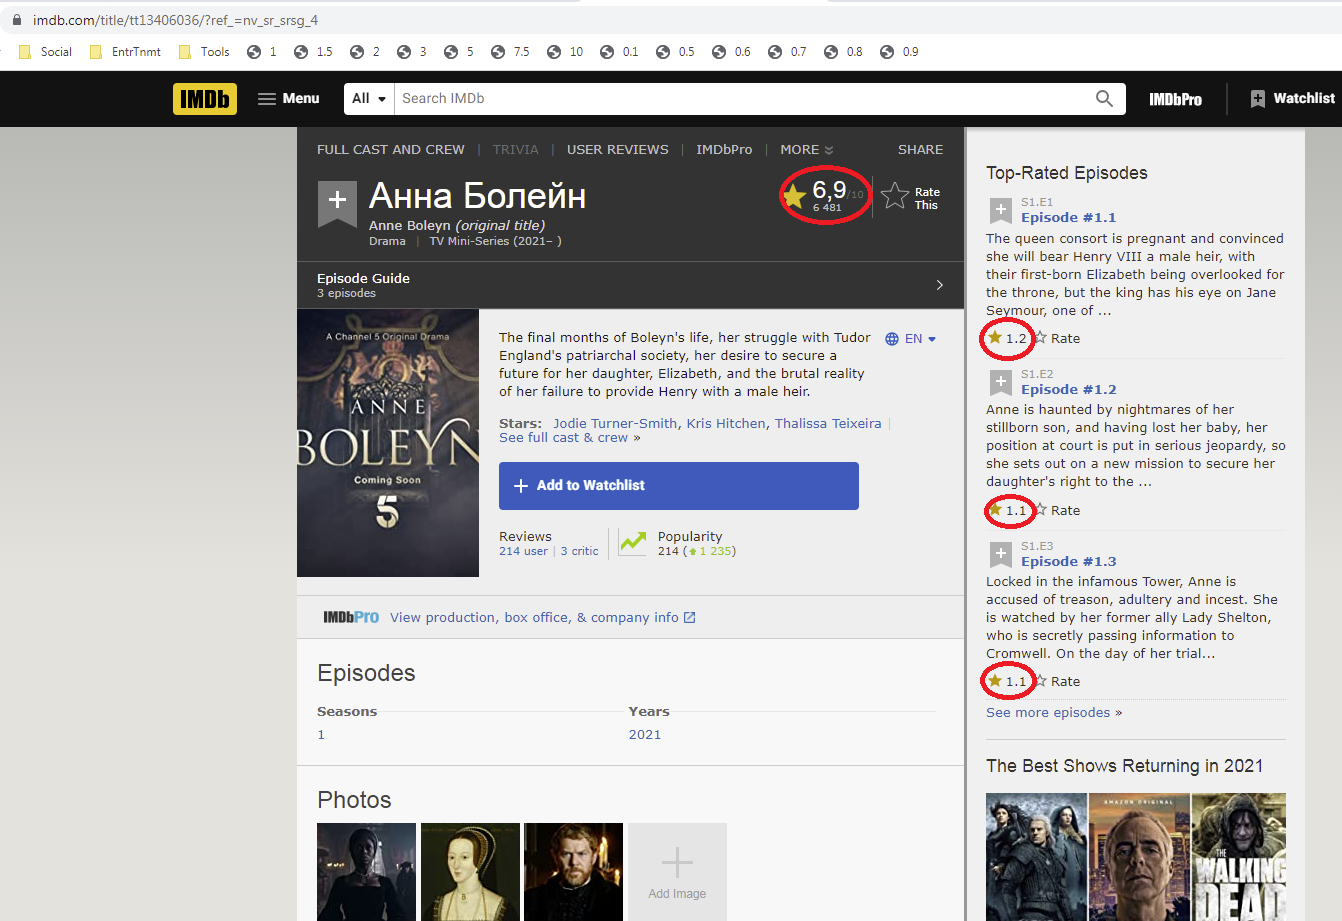
Task: Click SHARE in the title bar
Action: (920, 150)
